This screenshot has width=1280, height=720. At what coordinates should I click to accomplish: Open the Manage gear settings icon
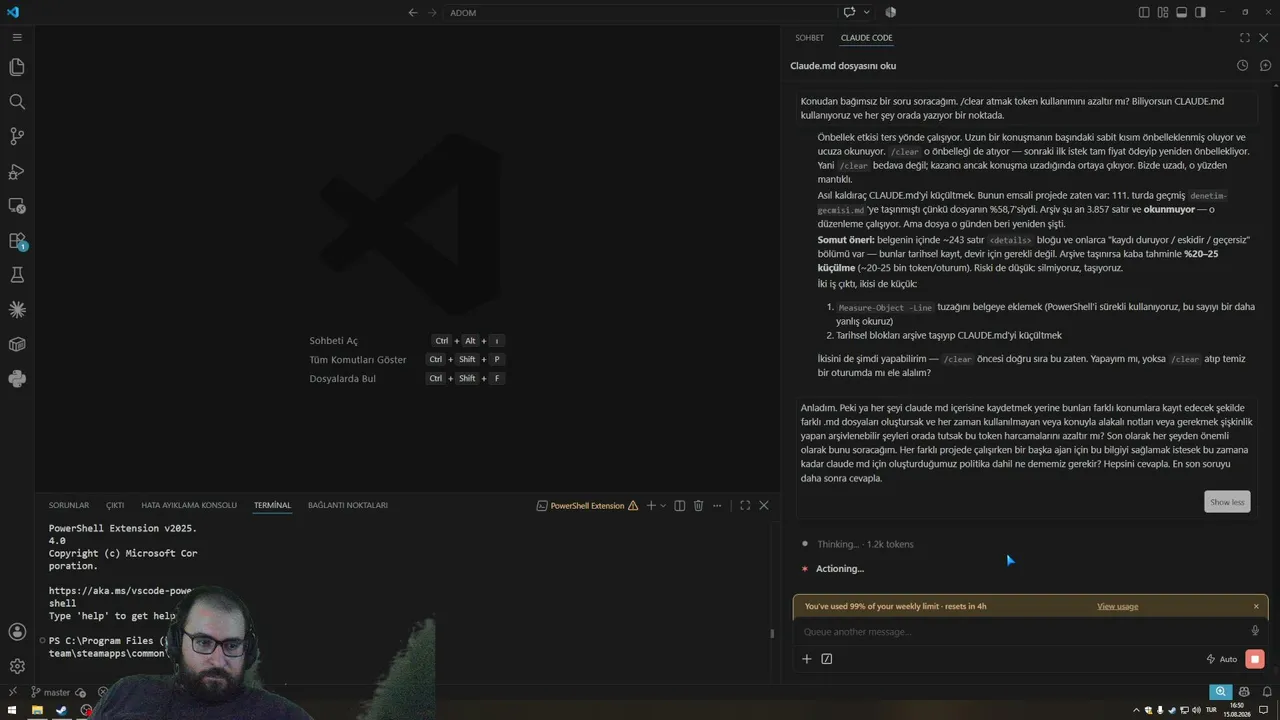(x=17, y=666)
